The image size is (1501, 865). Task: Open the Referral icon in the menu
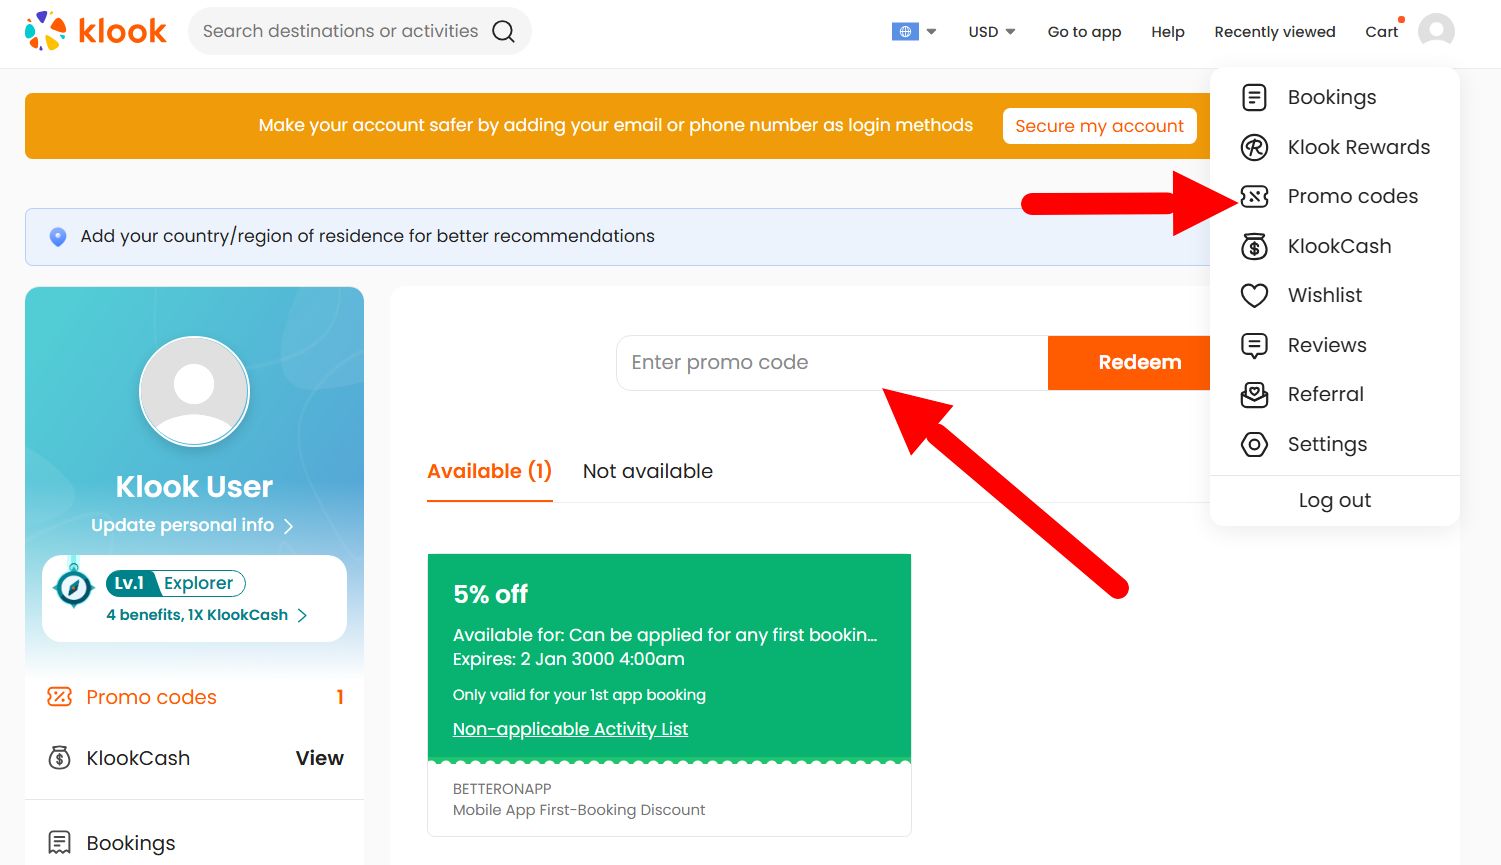point(1254,394)
